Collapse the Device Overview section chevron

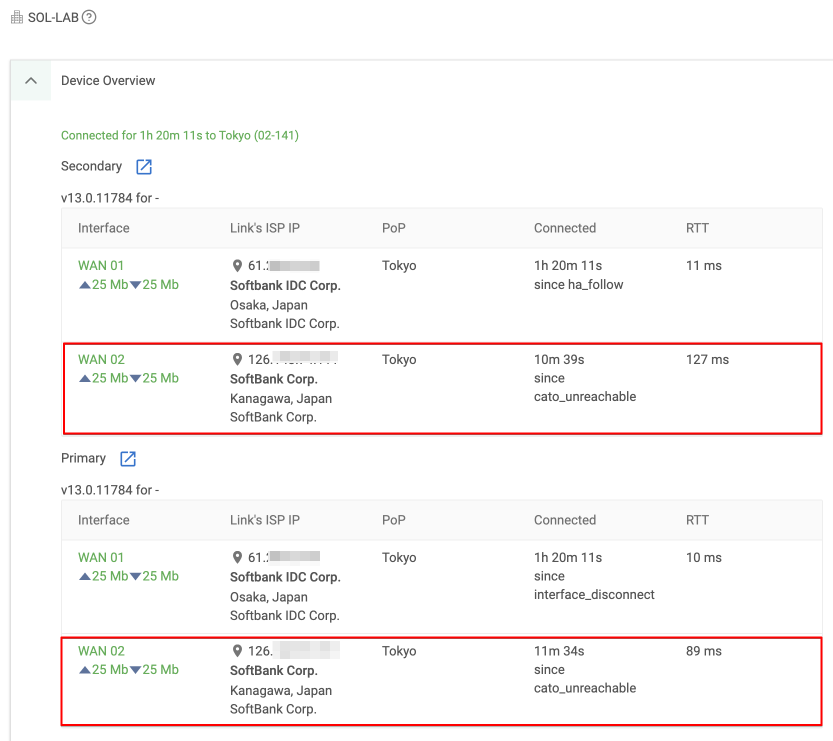click(x=31, y=81)
